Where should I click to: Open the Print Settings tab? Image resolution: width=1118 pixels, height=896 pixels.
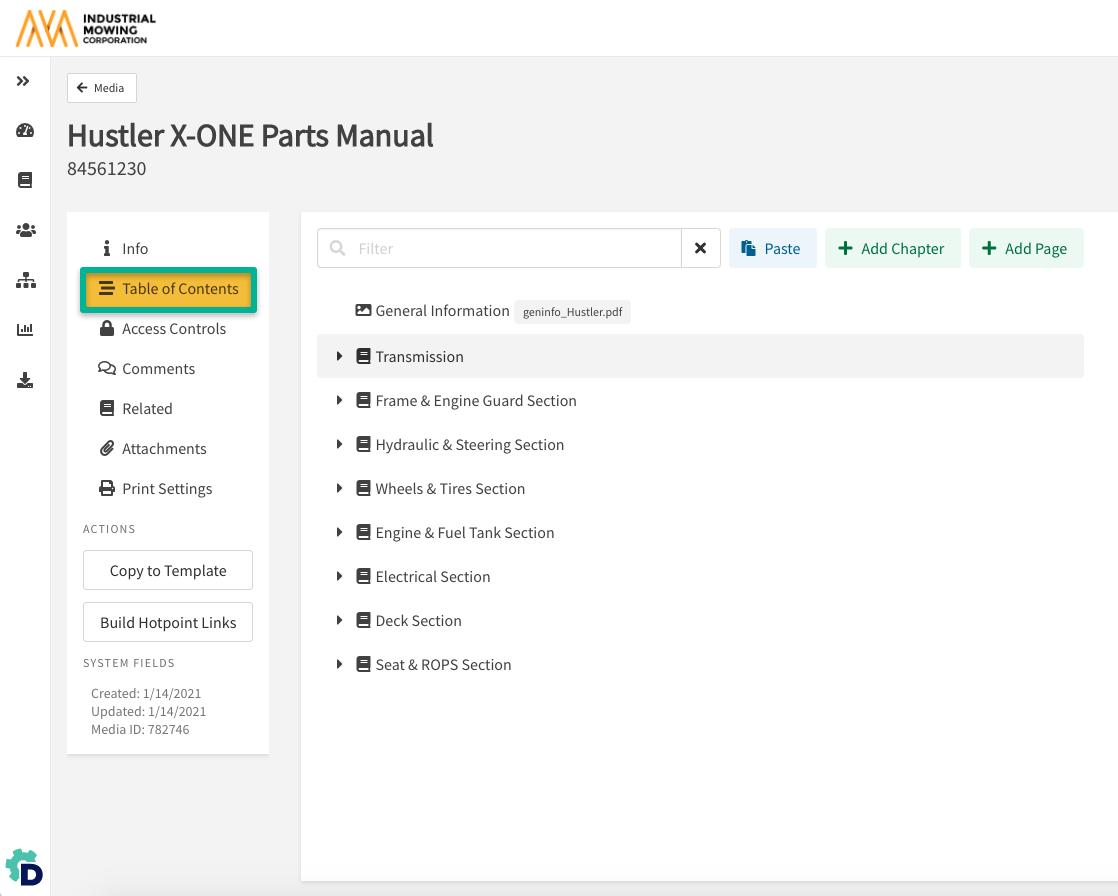point(166,489)
